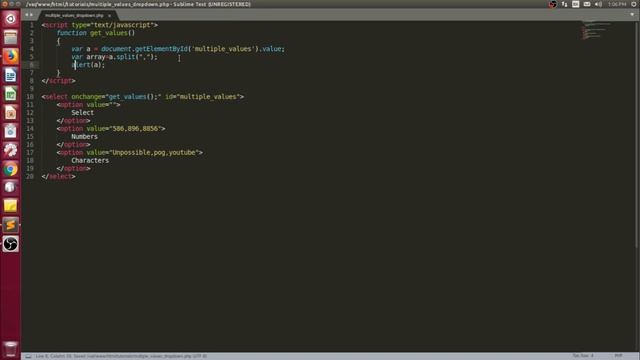Open PHP syntax selector in status bar

pos(618,356)
